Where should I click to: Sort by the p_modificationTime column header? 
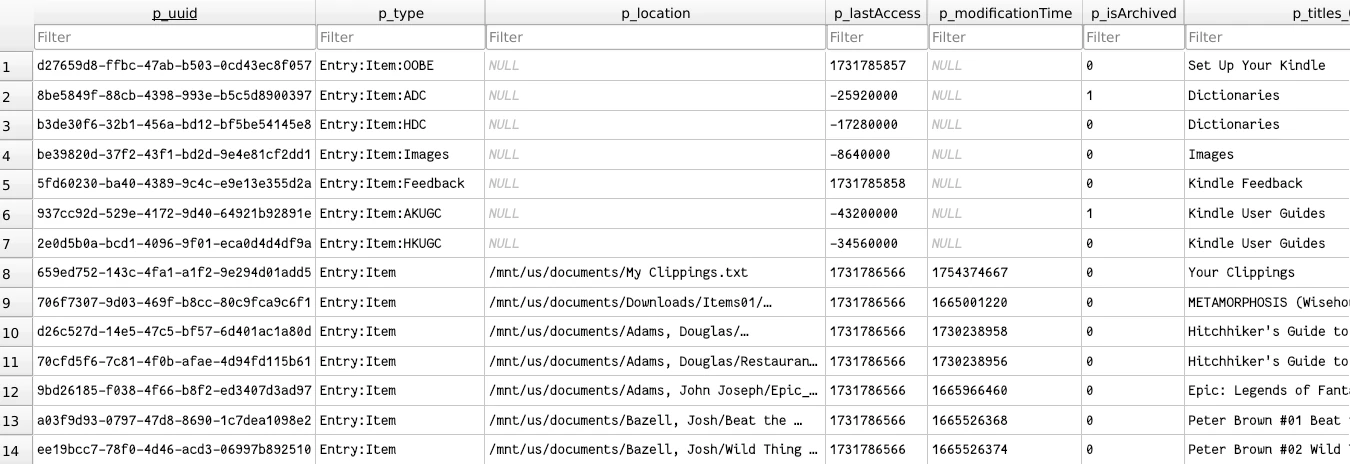(1005, 13)
